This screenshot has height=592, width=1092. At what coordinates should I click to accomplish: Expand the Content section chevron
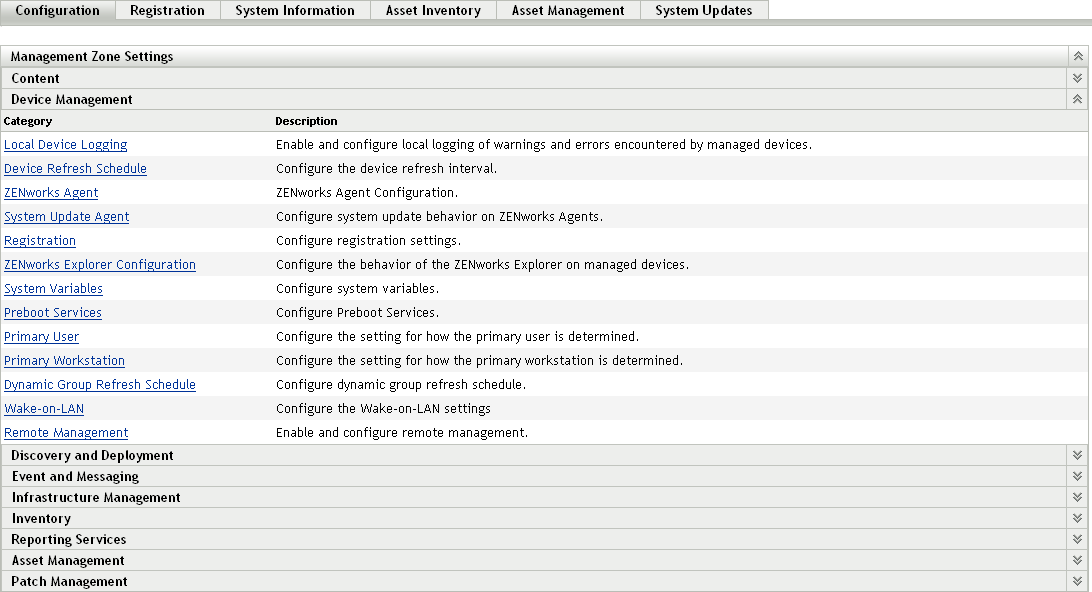[x=1077, y=78]
